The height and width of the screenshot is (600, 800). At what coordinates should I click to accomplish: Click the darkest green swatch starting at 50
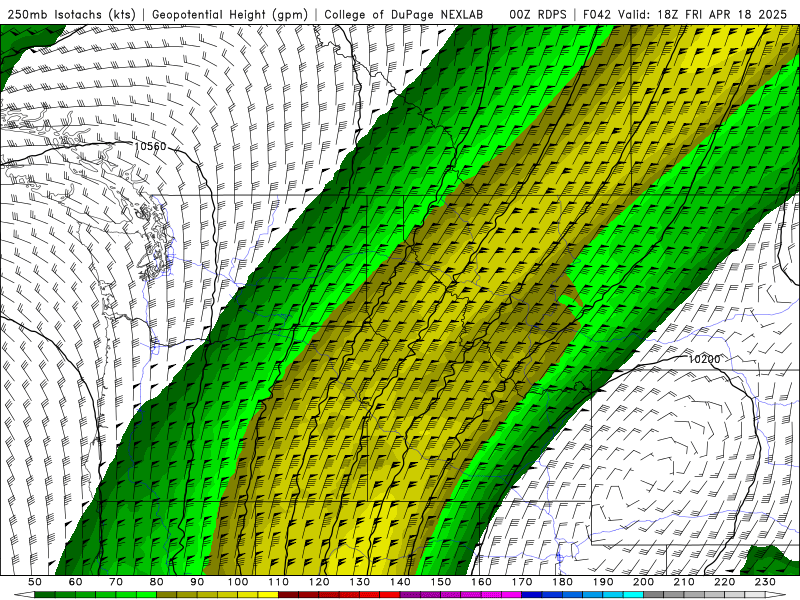(x=45, y=595)
